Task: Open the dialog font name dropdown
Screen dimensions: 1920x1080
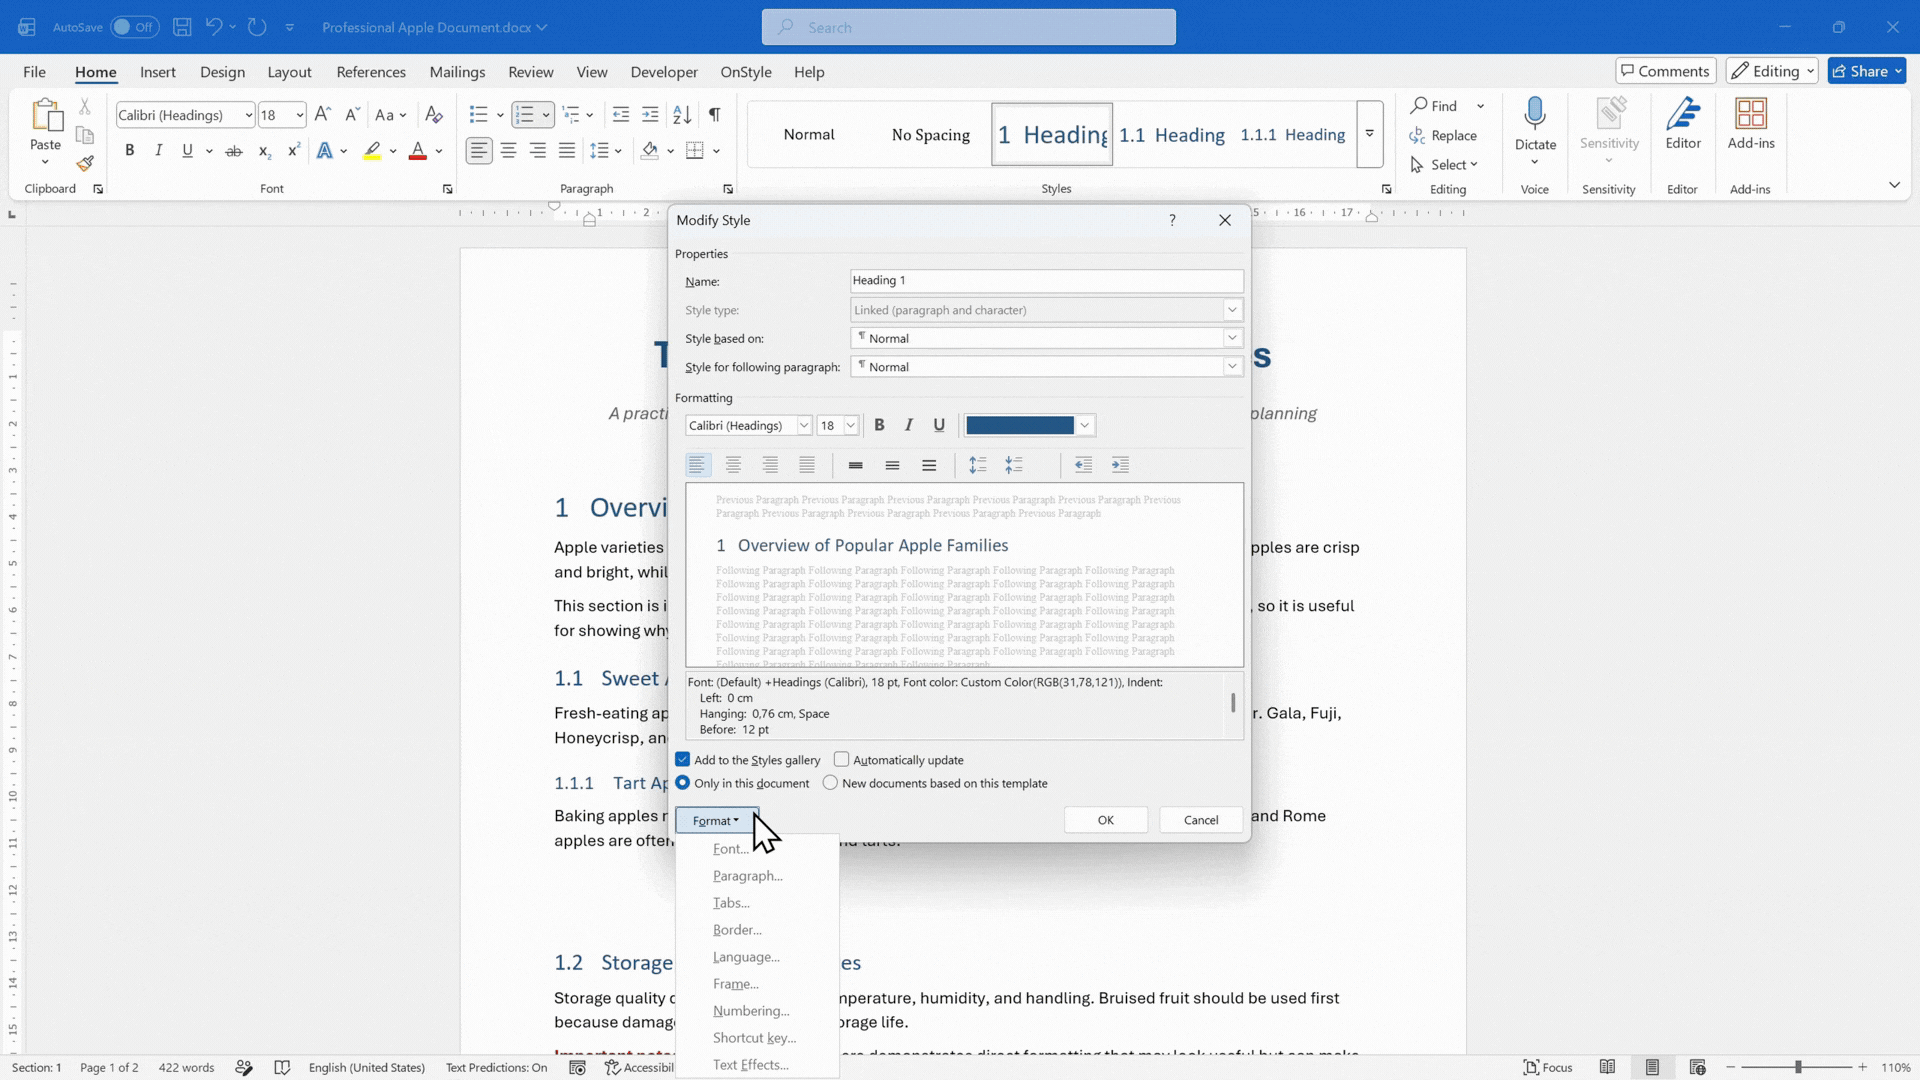Action: click(803, 425)
